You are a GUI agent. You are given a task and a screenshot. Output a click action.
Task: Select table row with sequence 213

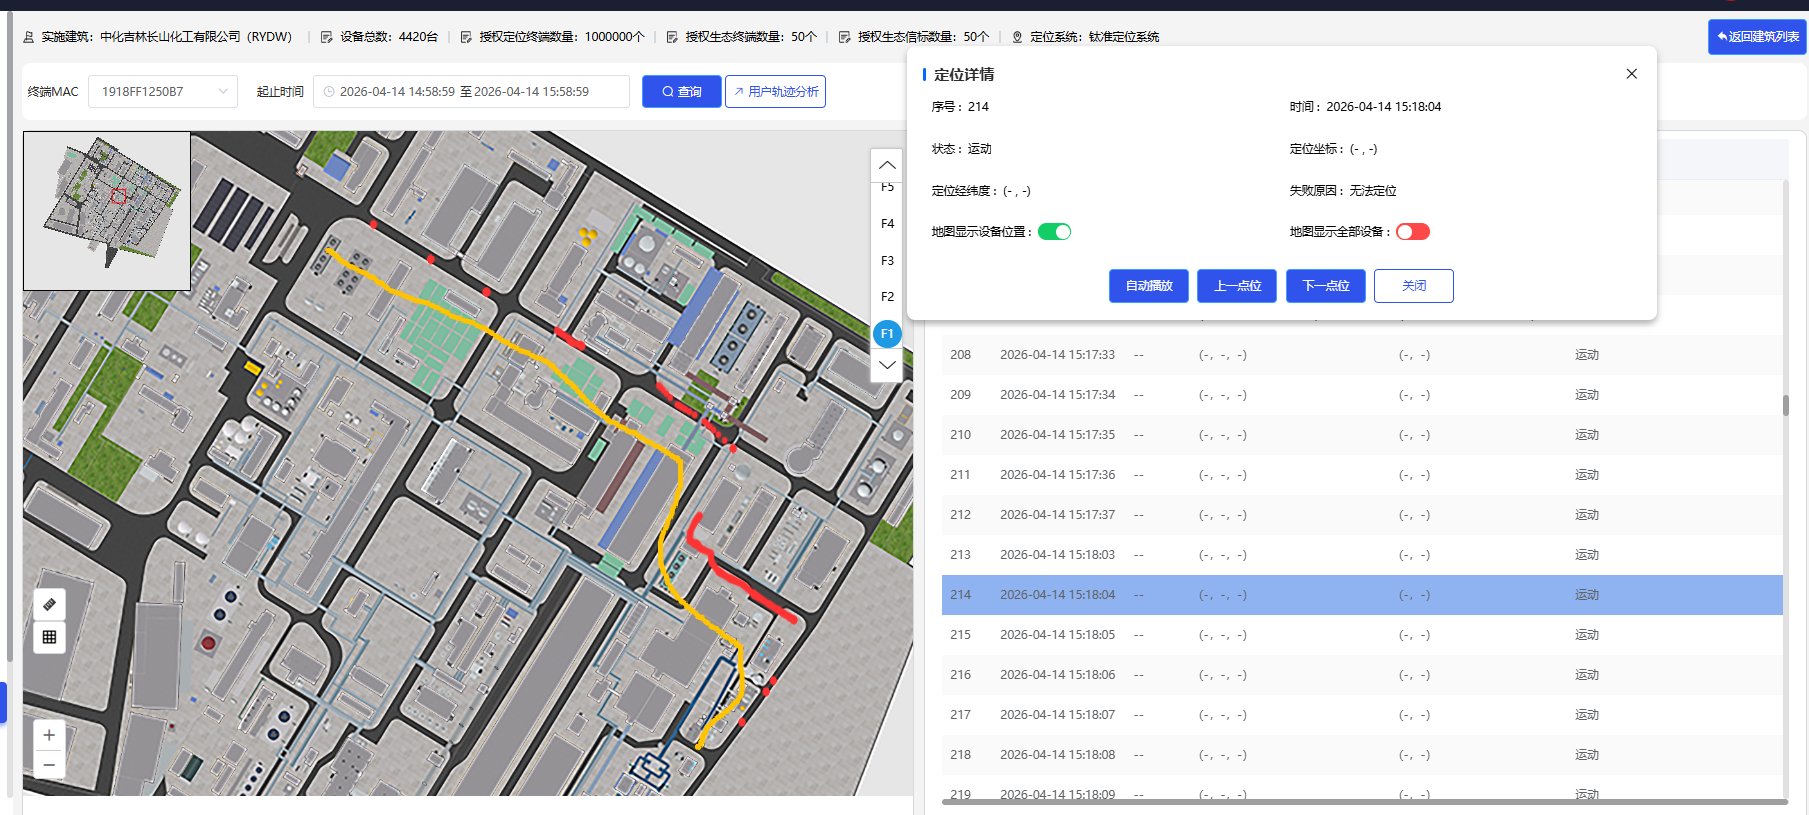point(1362,555)
